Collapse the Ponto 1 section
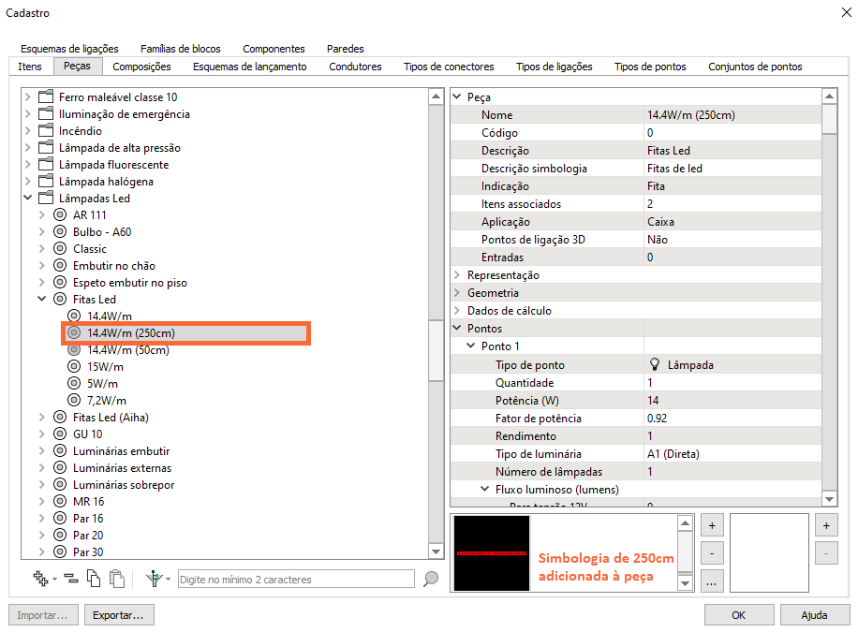The image size is (858, 632). tap(471, 346)
